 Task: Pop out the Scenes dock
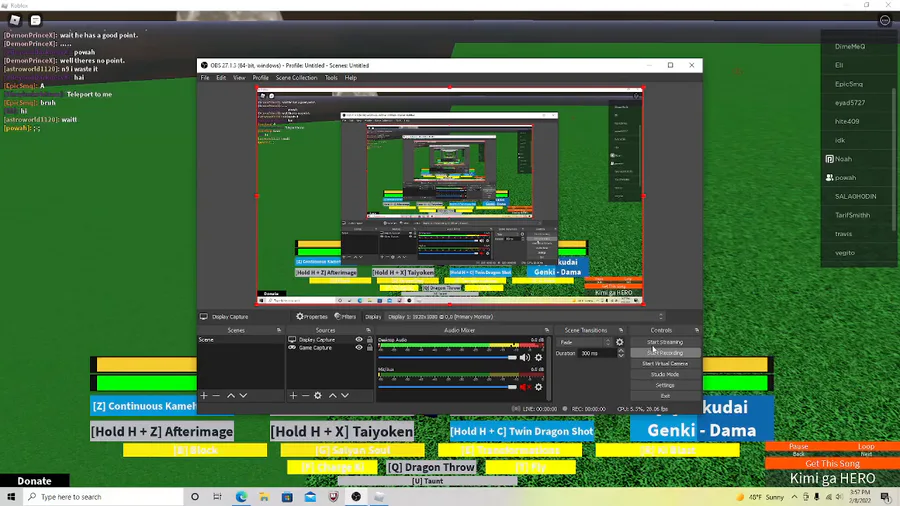point(279,330)
